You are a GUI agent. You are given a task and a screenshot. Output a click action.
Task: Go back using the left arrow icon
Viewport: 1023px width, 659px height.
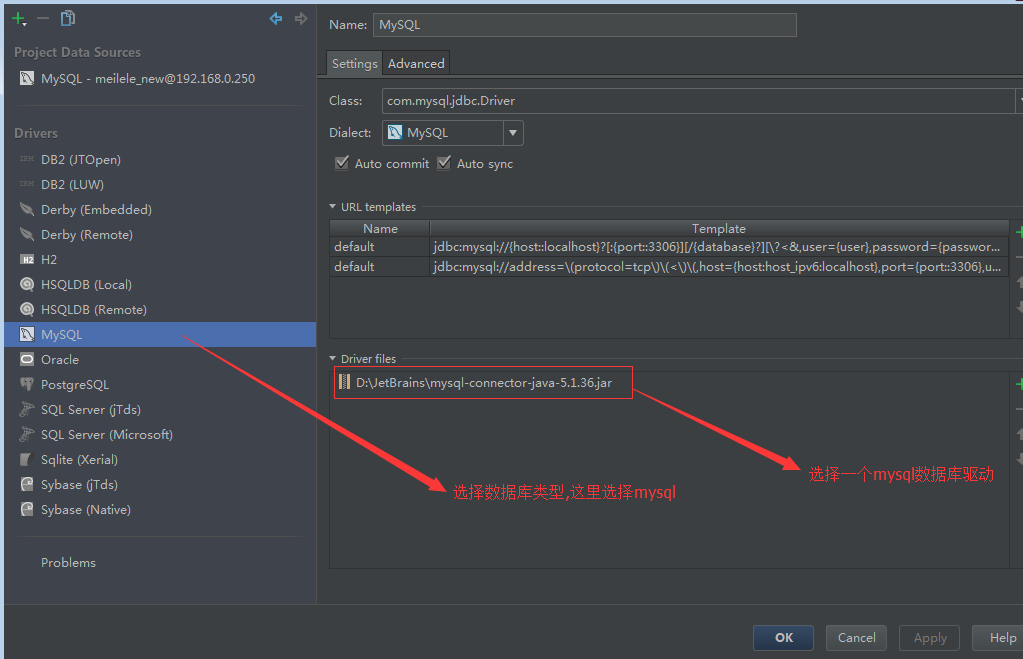click(x=276, y=18)
